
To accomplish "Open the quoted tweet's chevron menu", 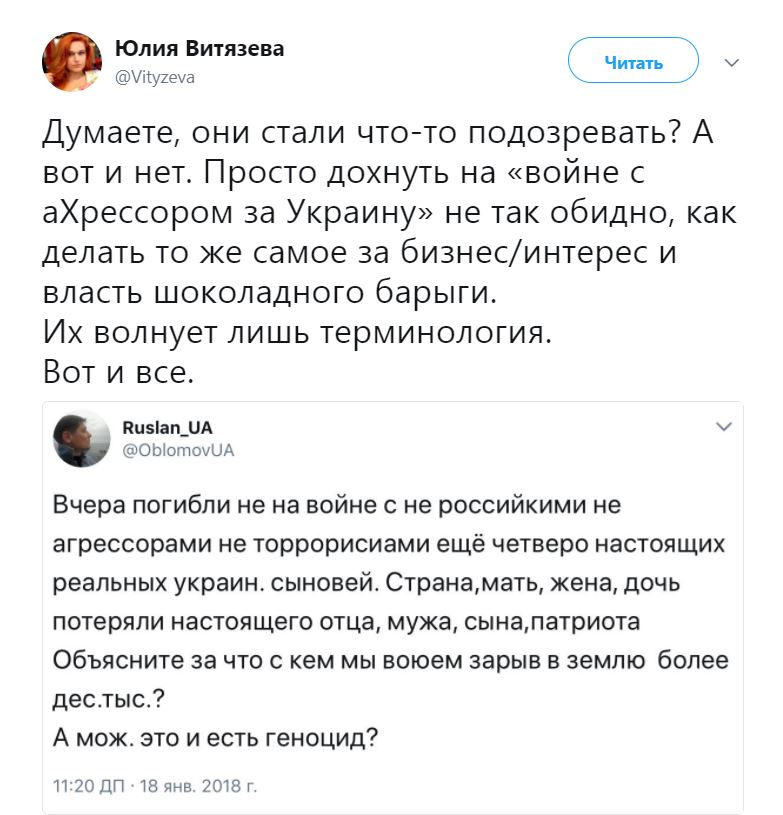I will click(x=724, y=428).
